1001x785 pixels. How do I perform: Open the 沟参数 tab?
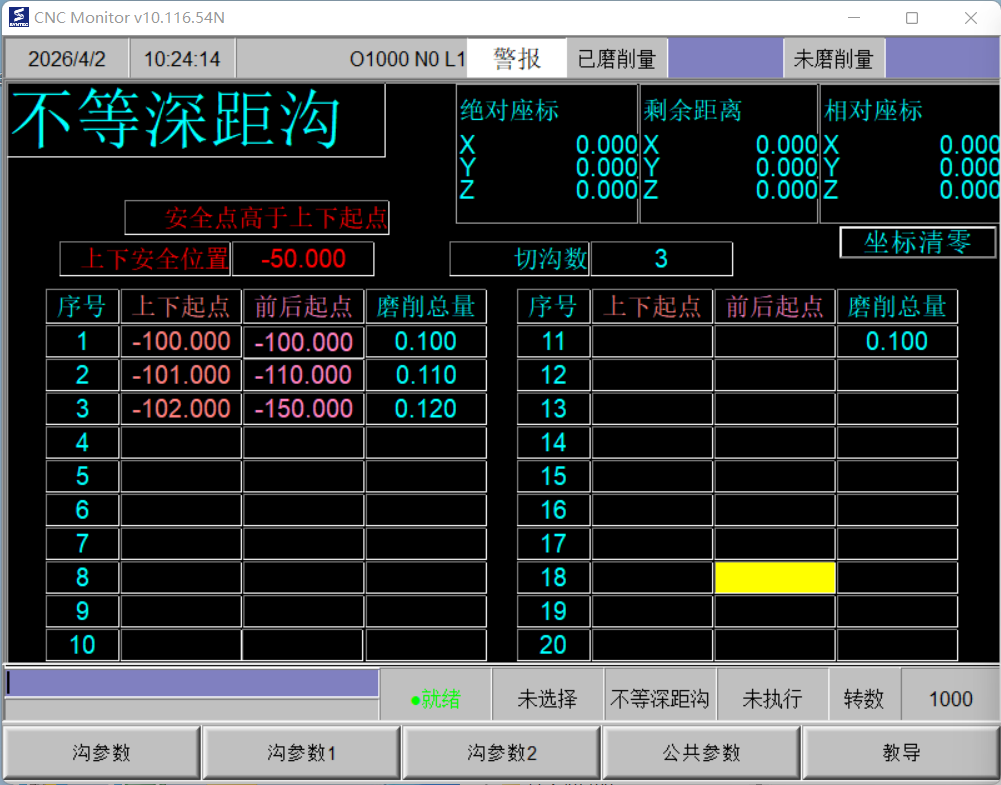coord(101,753)
